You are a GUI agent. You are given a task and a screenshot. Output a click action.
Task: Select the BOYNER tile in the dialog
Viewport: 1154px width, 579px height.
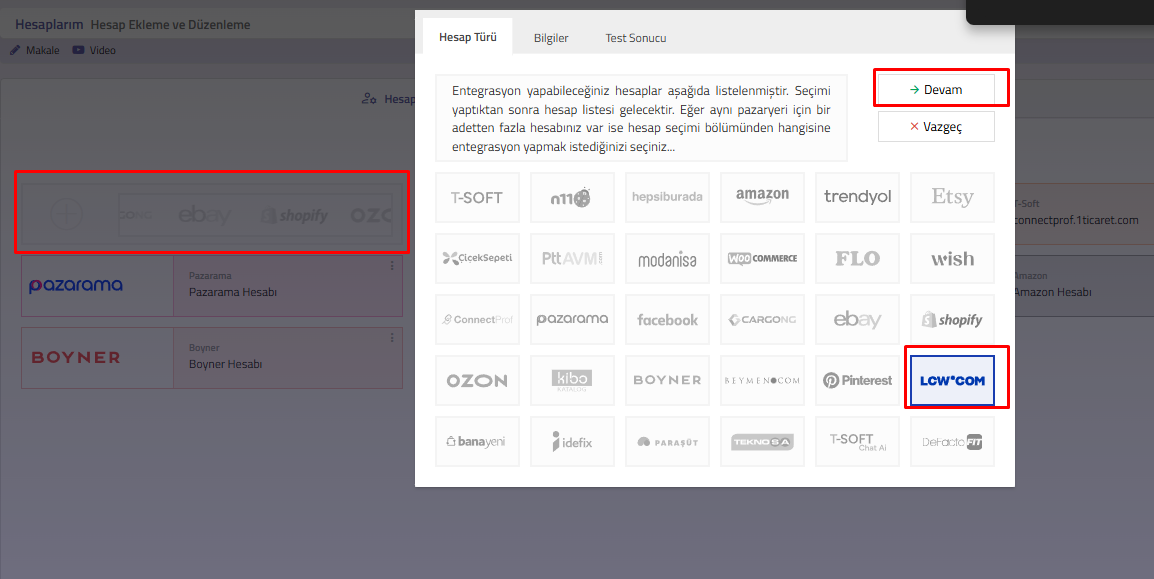coord(668,380)
